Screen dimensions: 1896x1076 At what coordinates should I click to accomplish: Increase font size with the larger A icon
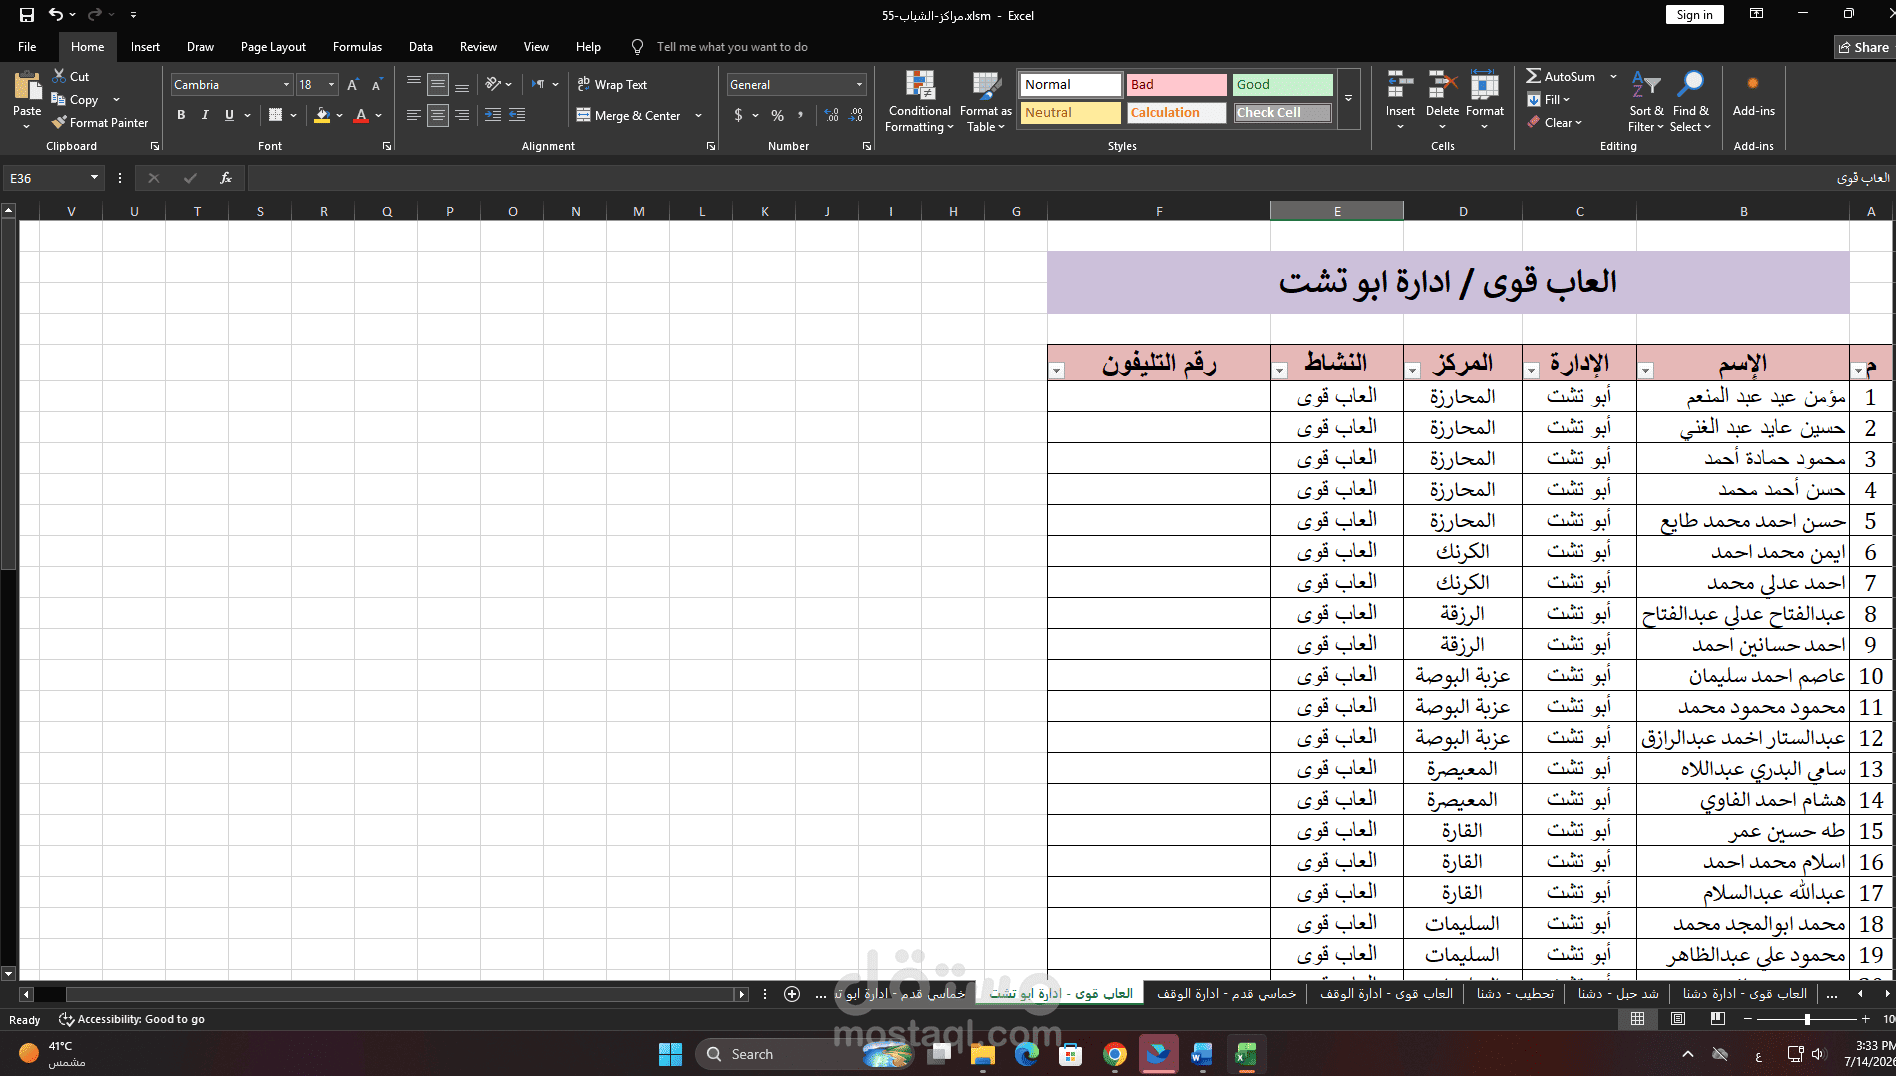coord(352,85)
